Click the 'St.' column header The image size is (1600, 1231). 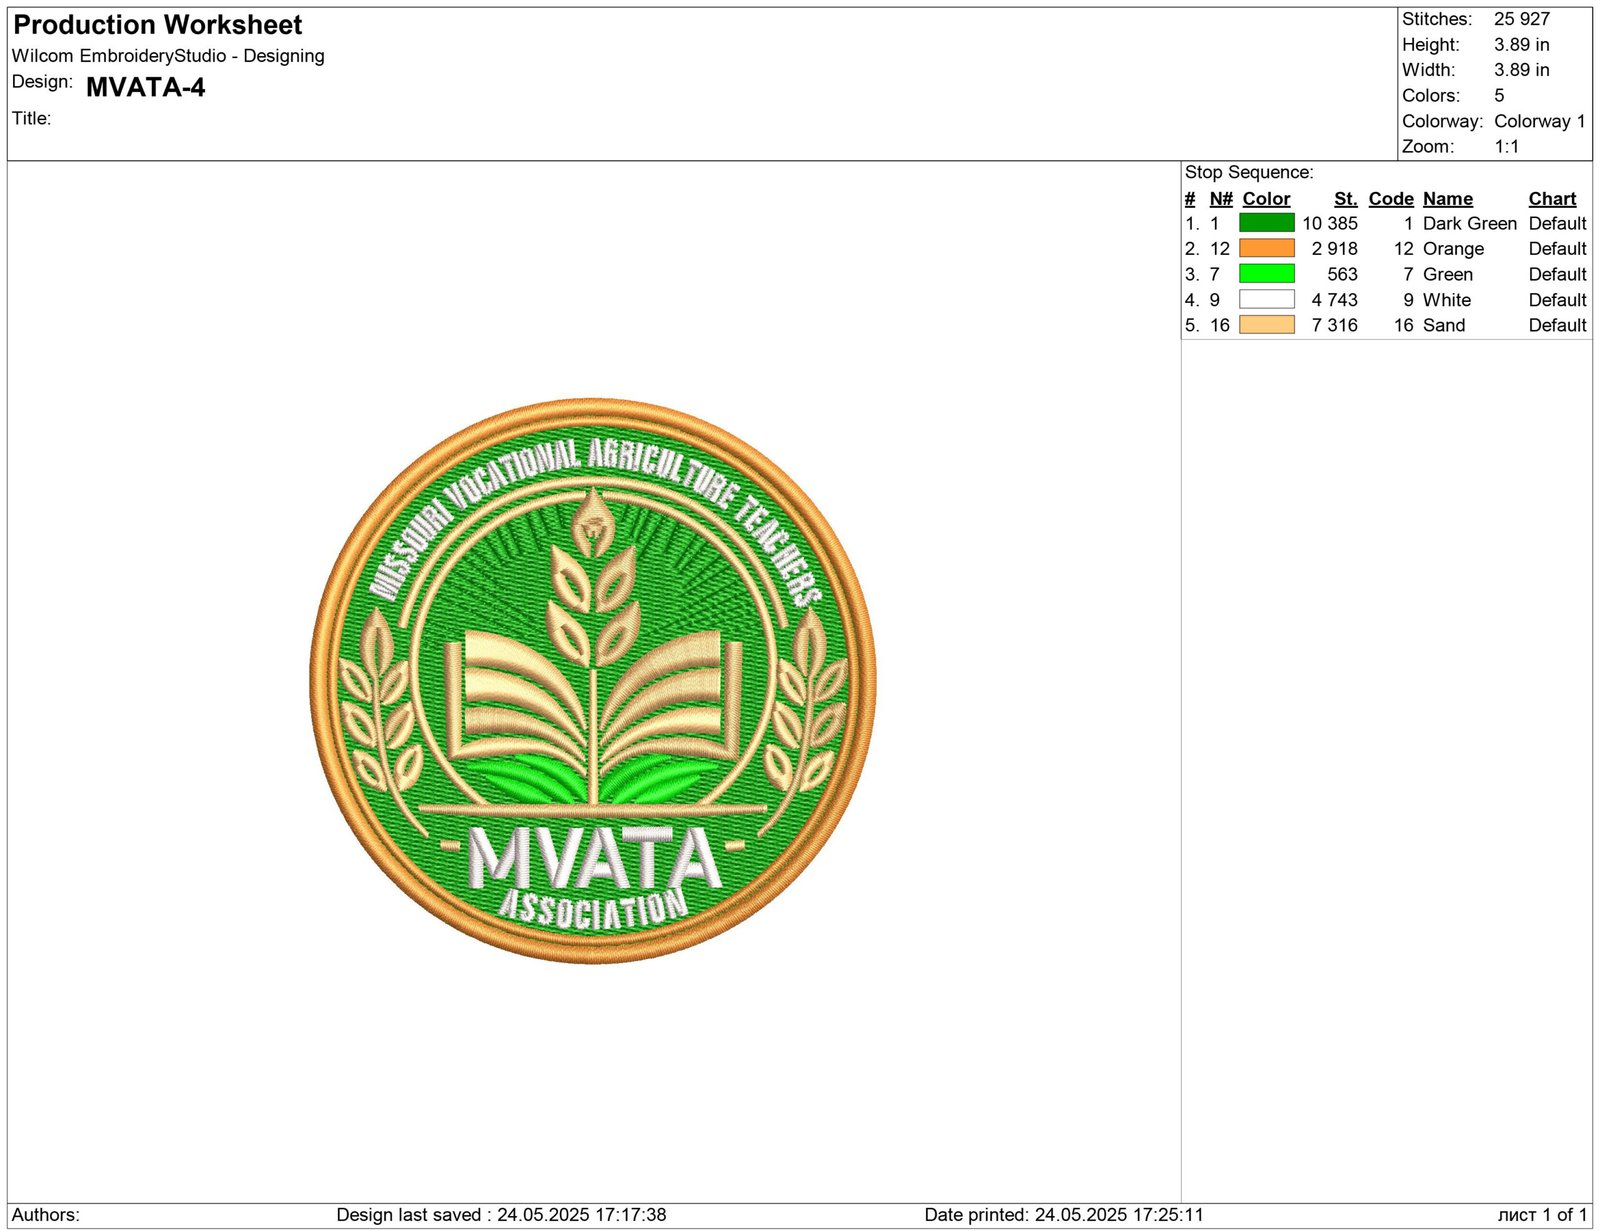click(1346, 199)
